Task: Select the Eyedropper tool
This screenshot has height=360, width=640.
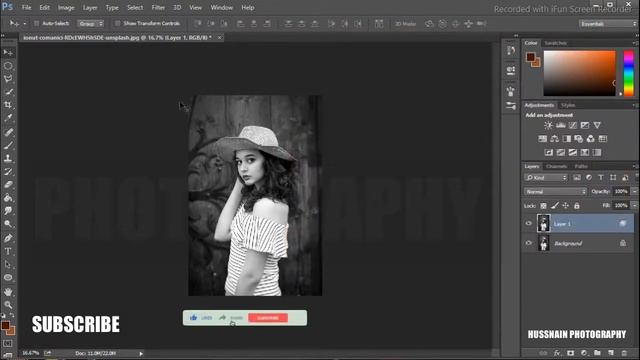Action: tap(8, 118)
